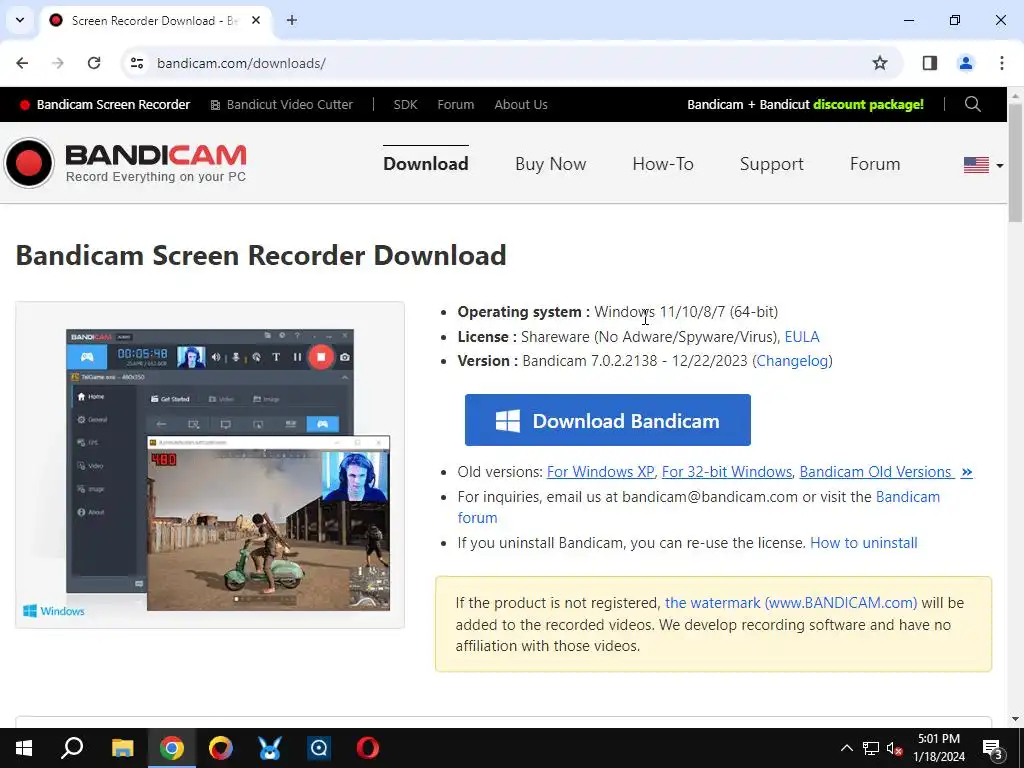Open the Changelog link
Viewport: 1024px width, 768px height.
click(792, 361)
